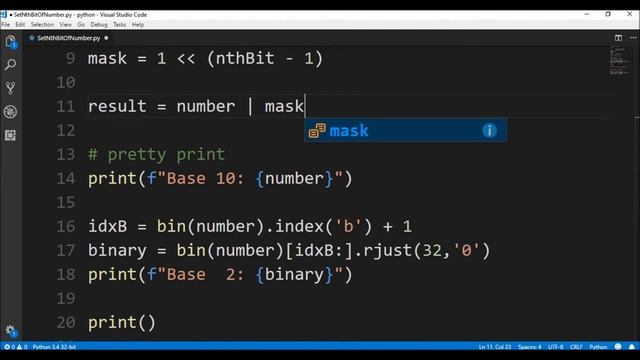Click the rjust(32,'0') line
640x360 pixels.
289,250
